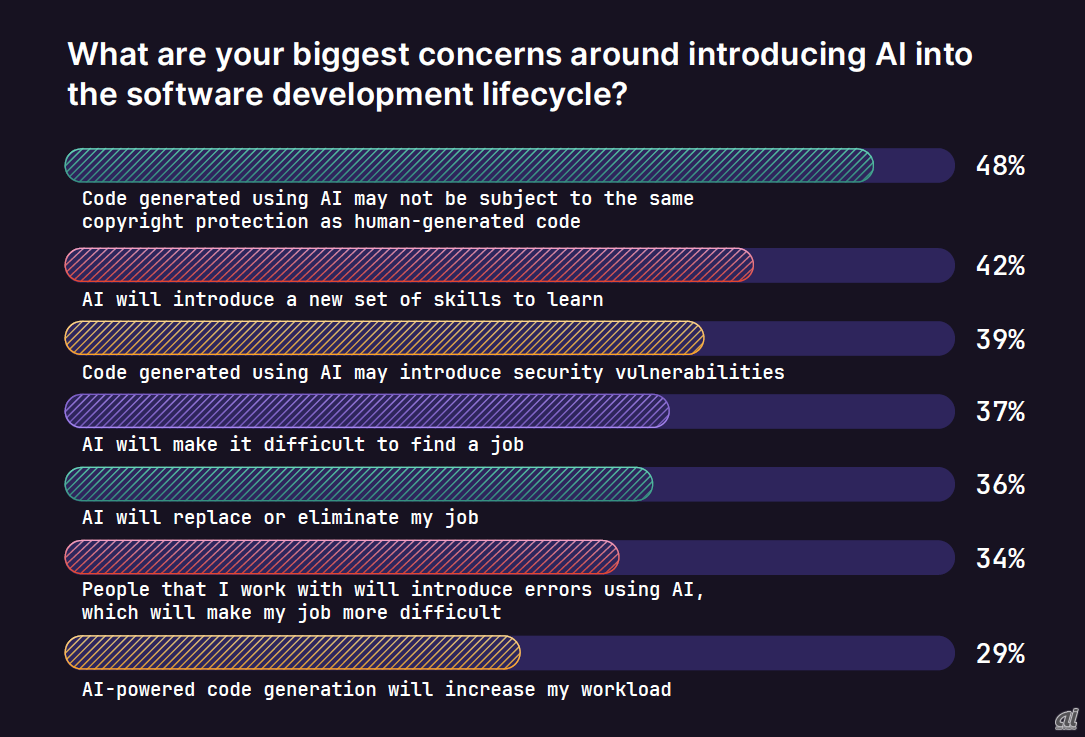
Task: Select "AI will make it difficult to find a job"
Action: [303, 445]
